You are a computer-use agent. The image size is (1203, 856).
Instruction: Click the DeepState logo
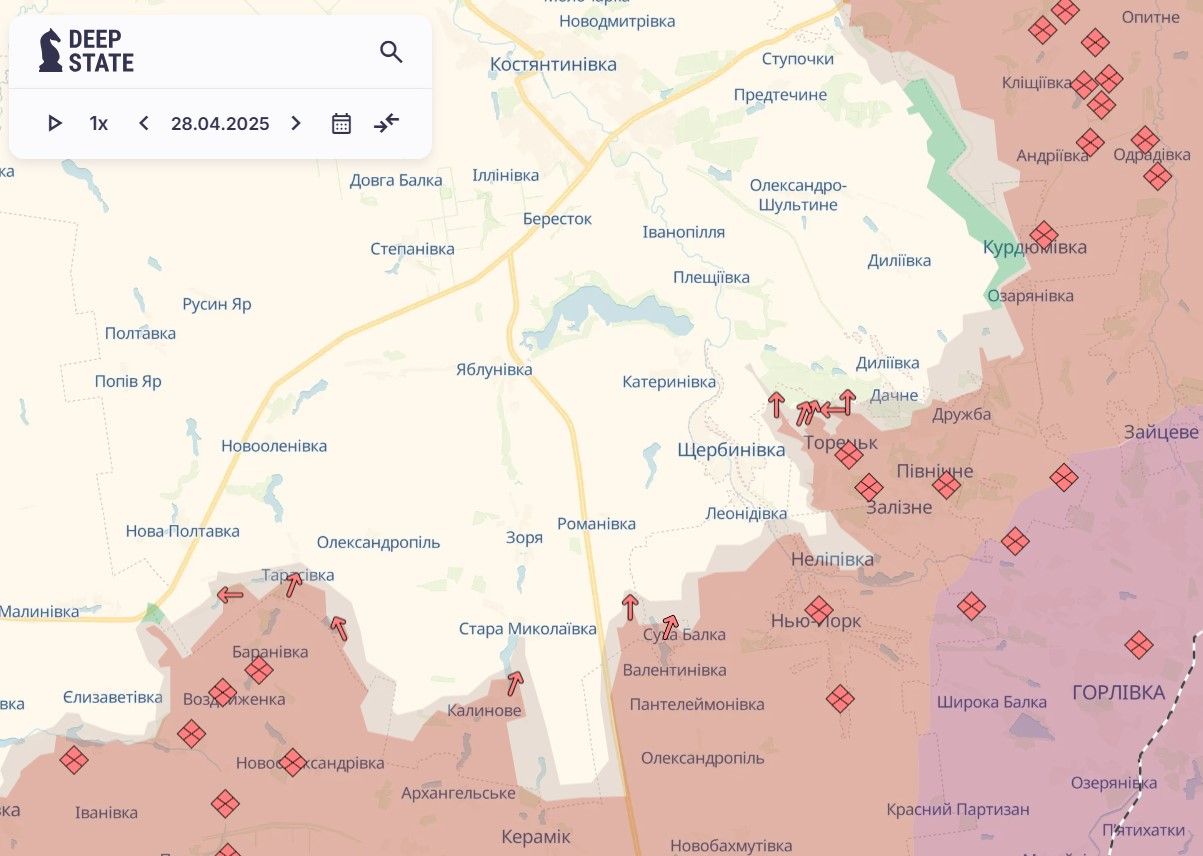[x=86, y=51]
